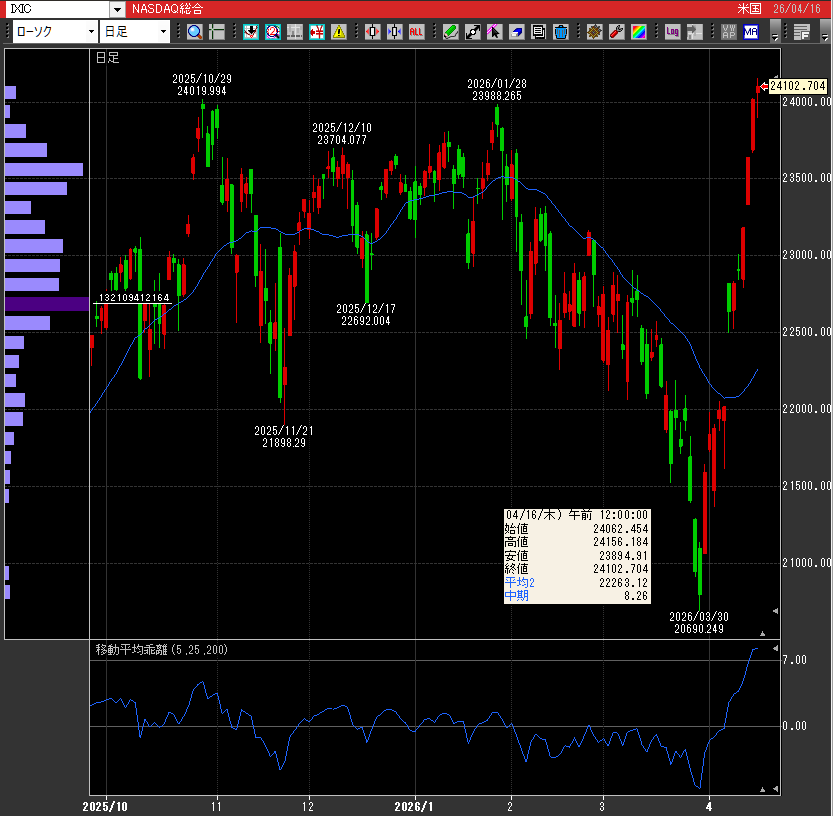Toggle the VWAP indicator
The image size is (833, 816).
[x=729, y=32]
